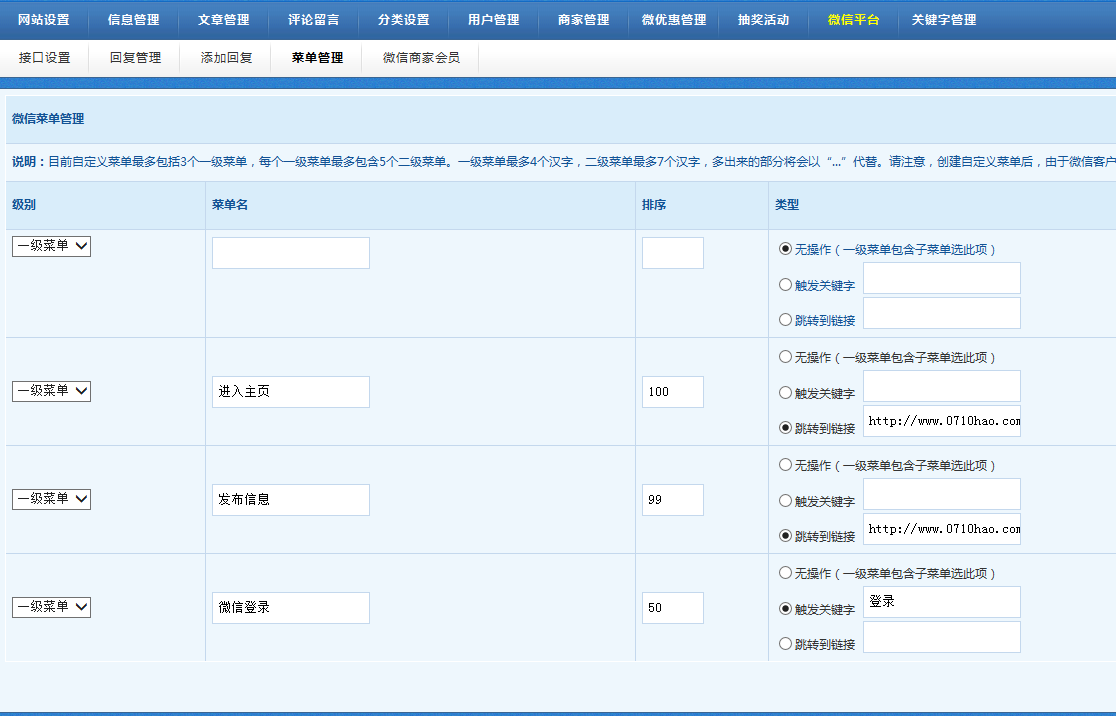1116x716 pixels.
Task: Open the 抽奖活动 menu item
Action: (x=763, y=20)
